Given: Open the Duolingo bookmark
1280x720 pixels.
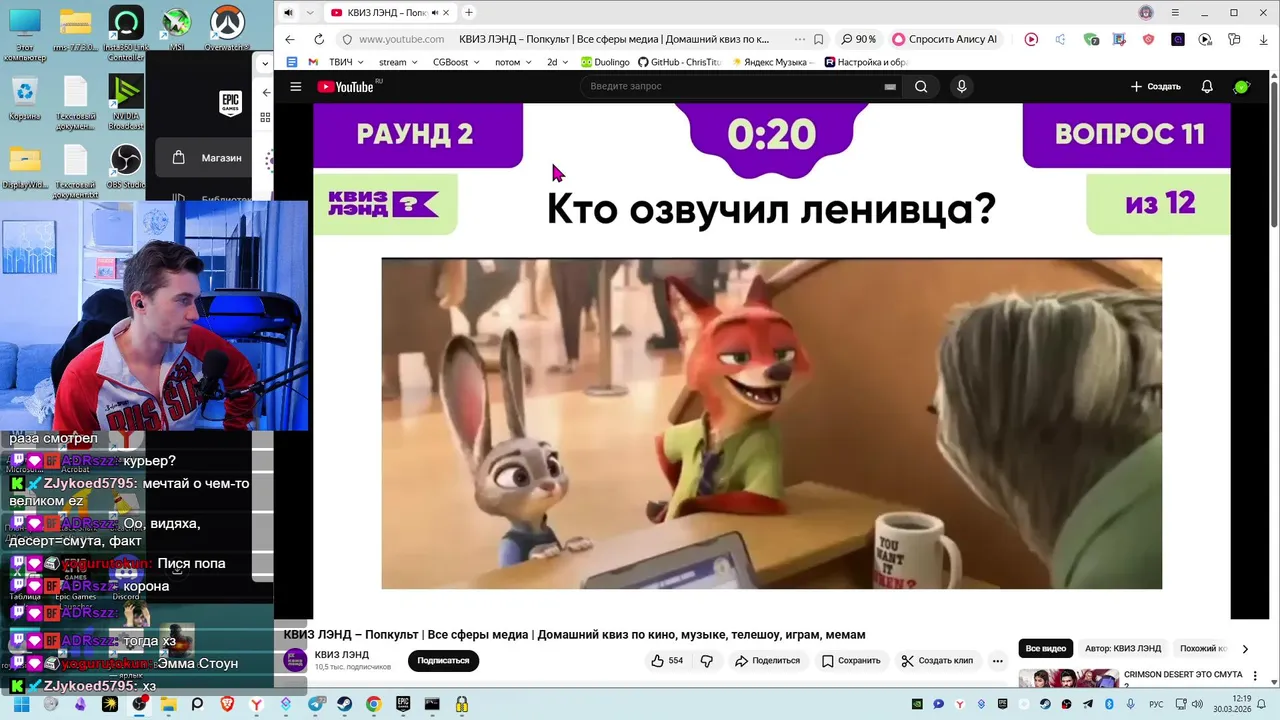Looking at the screenshot, I should click(605, 62).
